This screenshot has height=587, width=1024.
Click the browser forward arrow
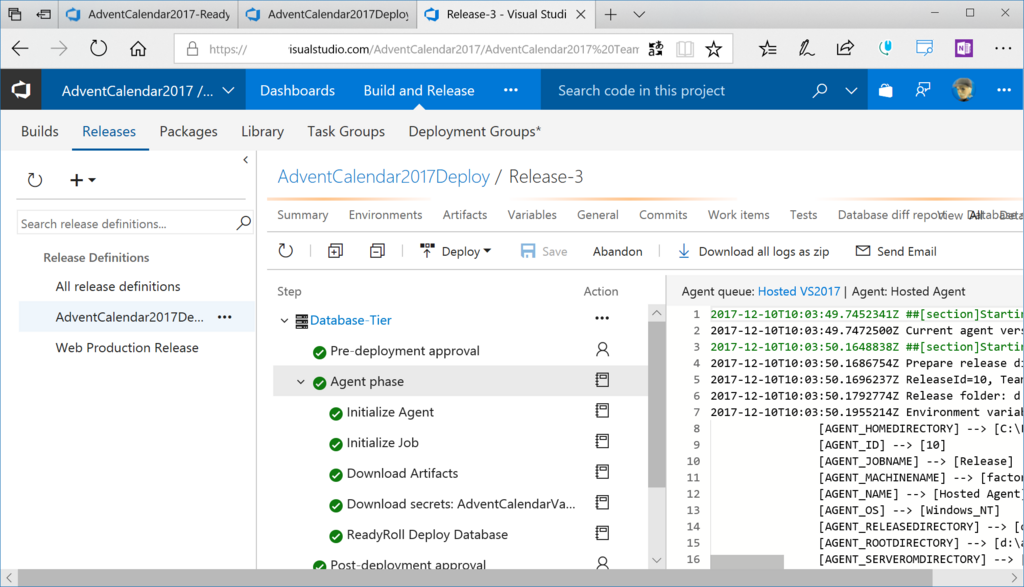pyautogui.click(x=59, y=48)
